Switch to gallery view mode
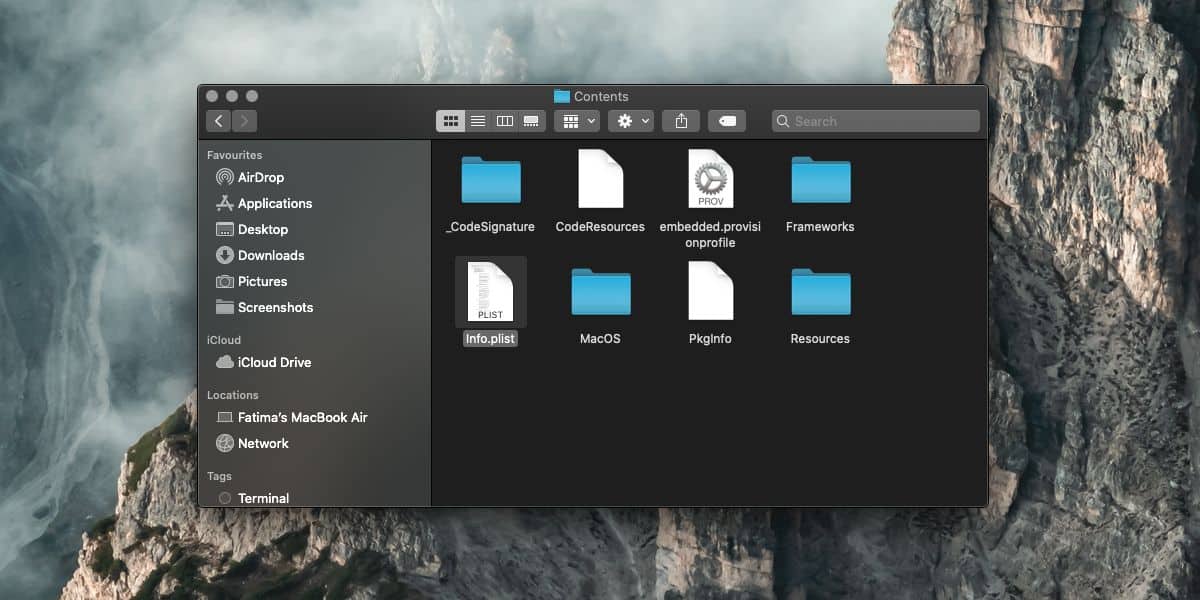Screen dimensions: 1200x600 (532, 121)
